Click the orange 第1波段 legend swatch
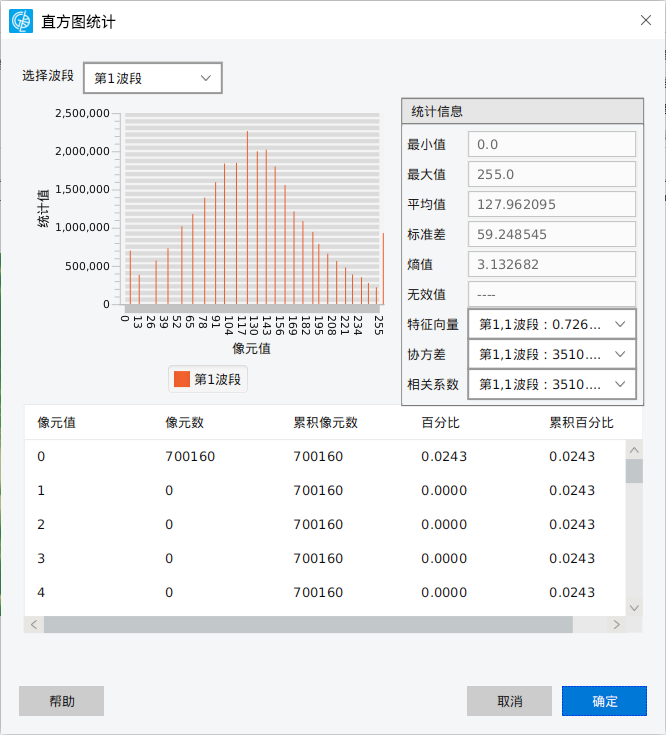The width and height of the screenshot is (666, 735). pos(182,379)
